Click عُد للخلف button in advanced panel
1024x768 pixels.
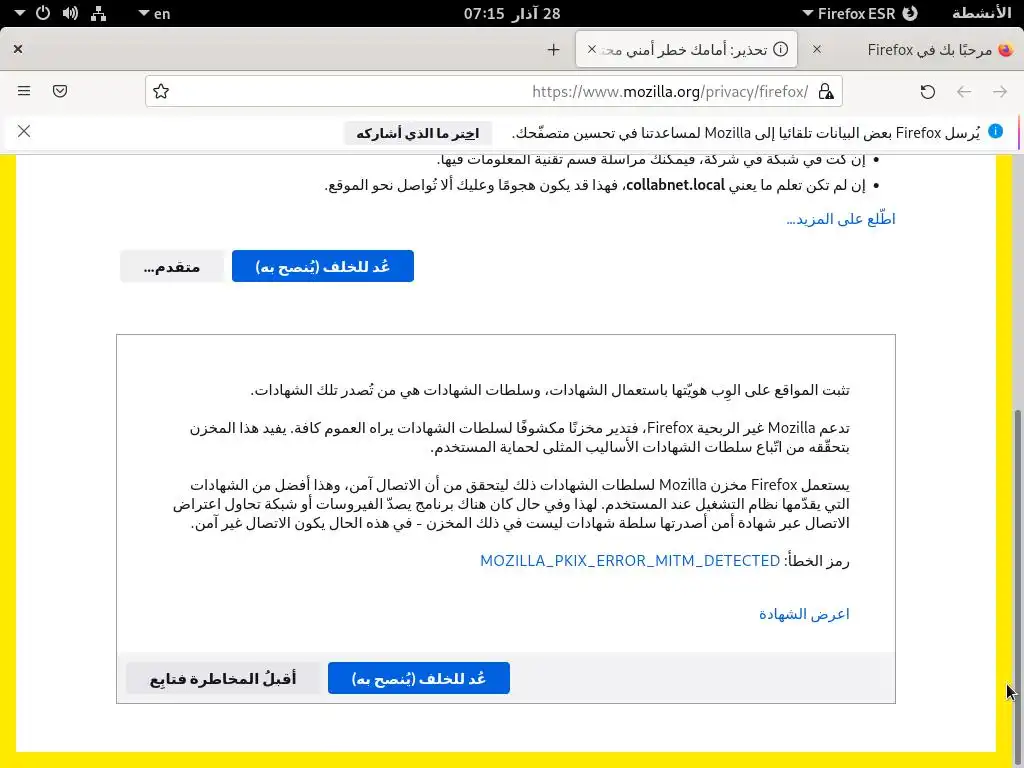[419, 679]
